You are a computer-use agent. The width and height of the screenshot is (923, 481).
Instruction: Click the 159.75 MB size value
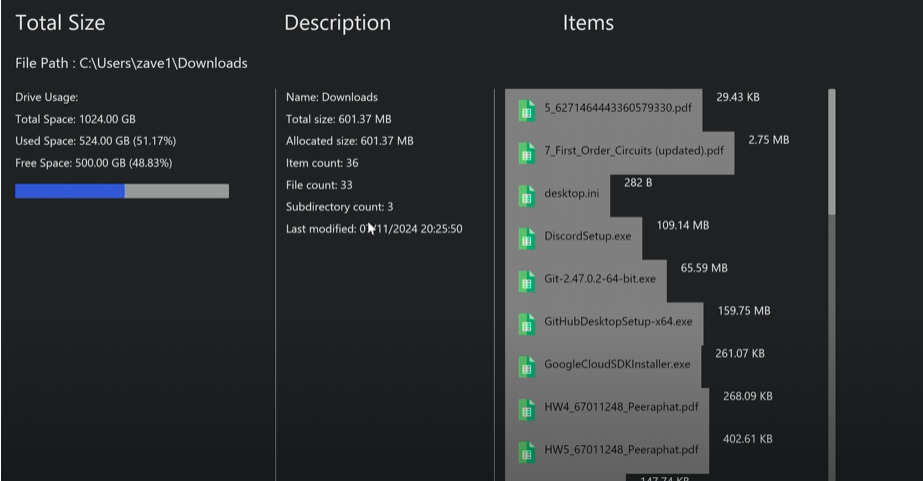(x=744, y=311)
